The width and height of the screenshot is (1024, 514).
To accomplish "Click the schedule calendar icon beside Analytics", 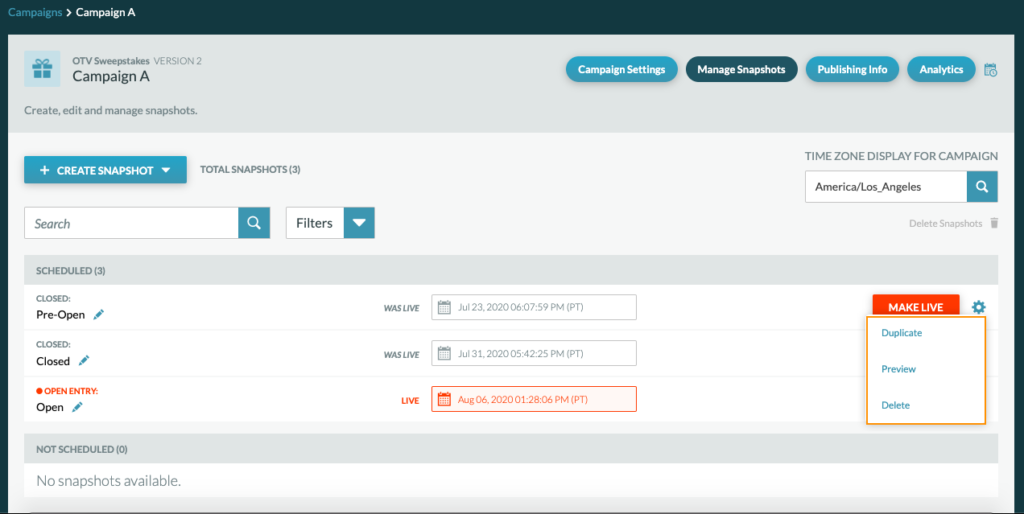I will tap(990, 70).
